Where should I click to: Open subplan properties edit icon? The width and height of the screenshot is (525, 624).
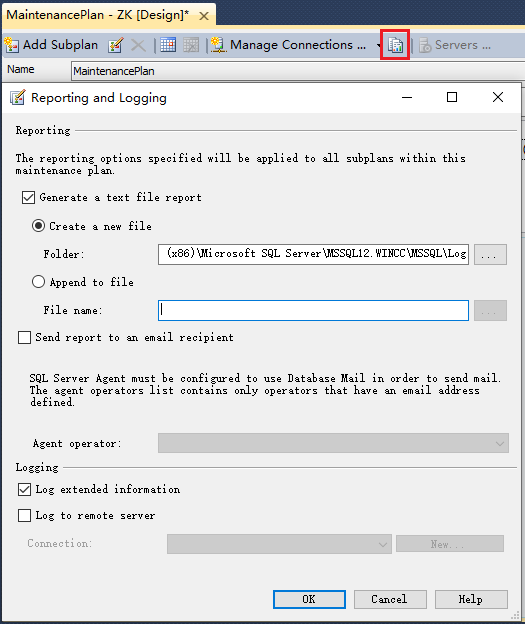[x=115, y=45]
